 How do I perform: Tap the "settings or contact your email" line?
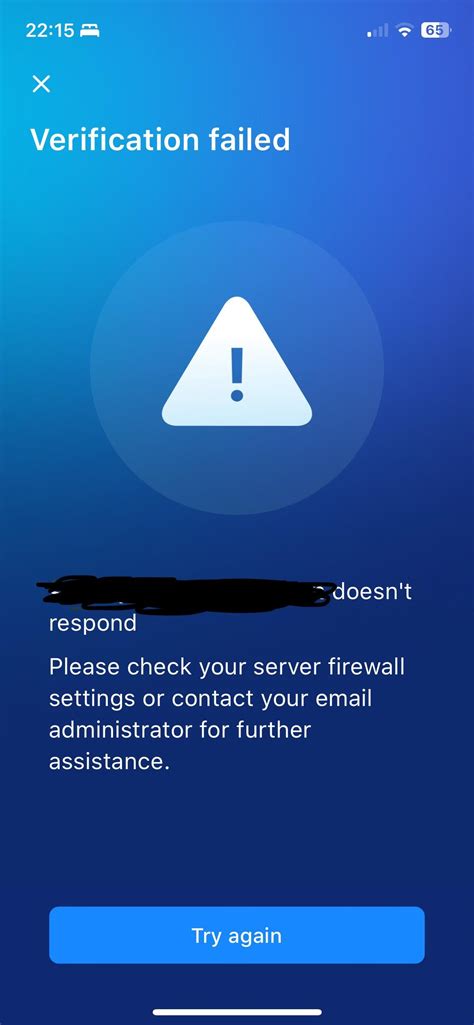[x=211, y=699]
